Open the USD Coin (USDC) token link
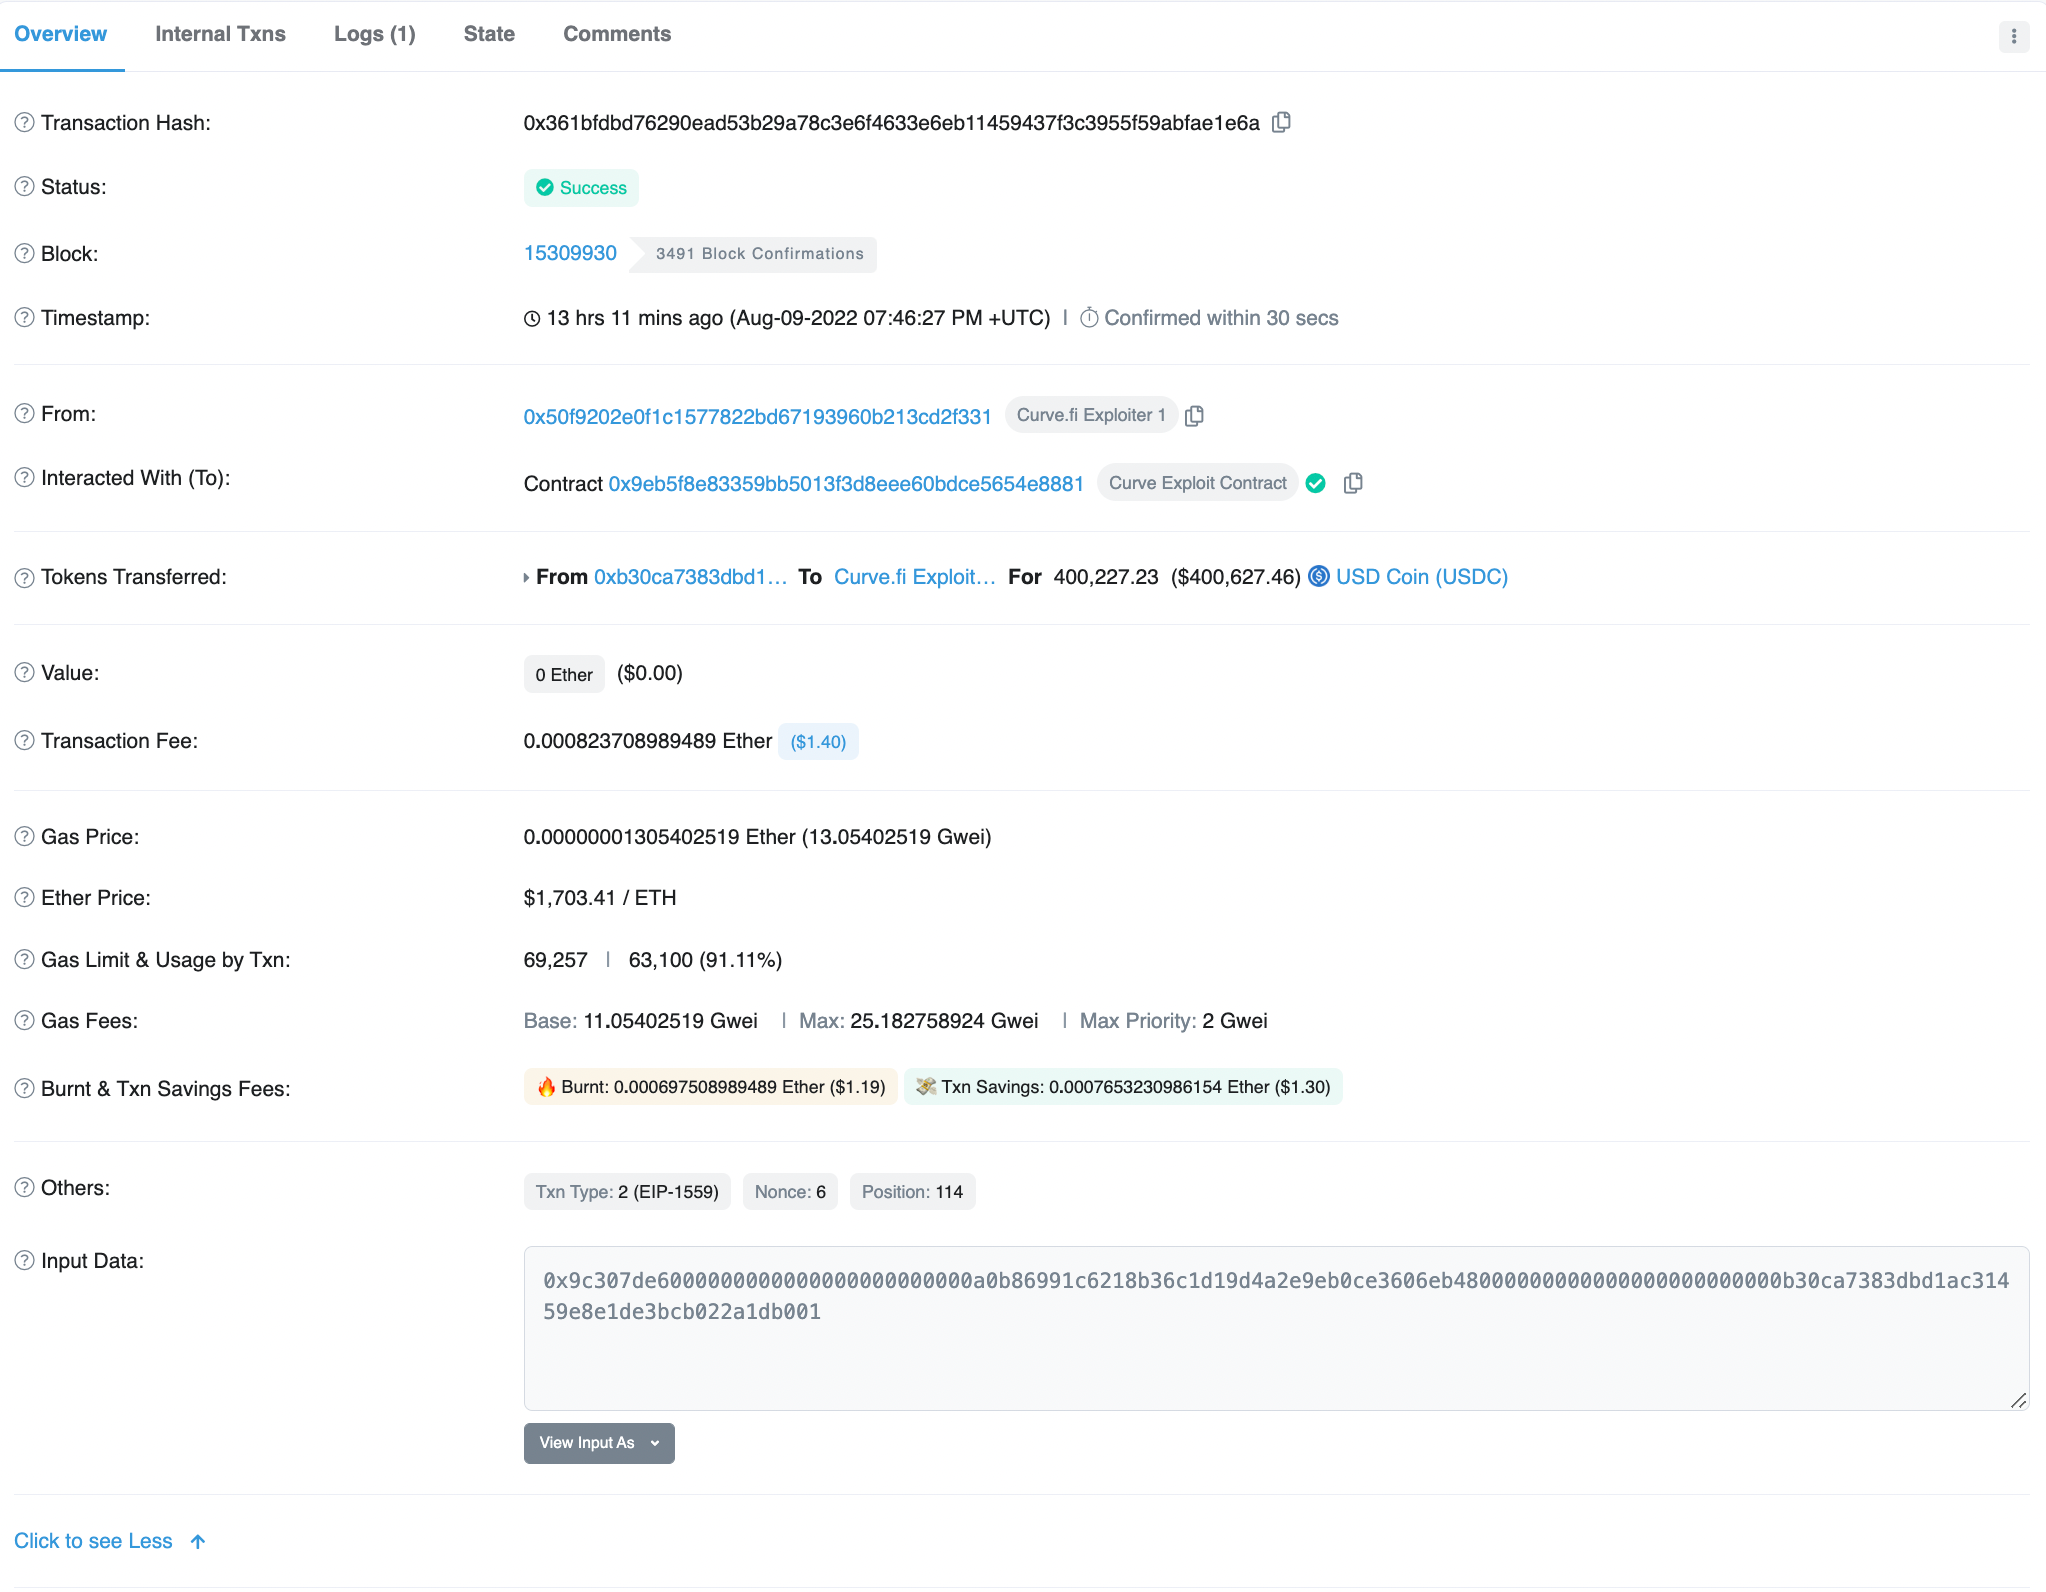 1421,577
